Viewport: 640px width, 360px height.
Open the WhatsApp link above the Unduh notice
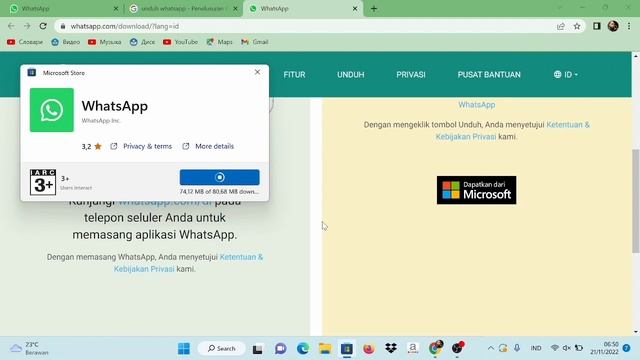[476, 104]
